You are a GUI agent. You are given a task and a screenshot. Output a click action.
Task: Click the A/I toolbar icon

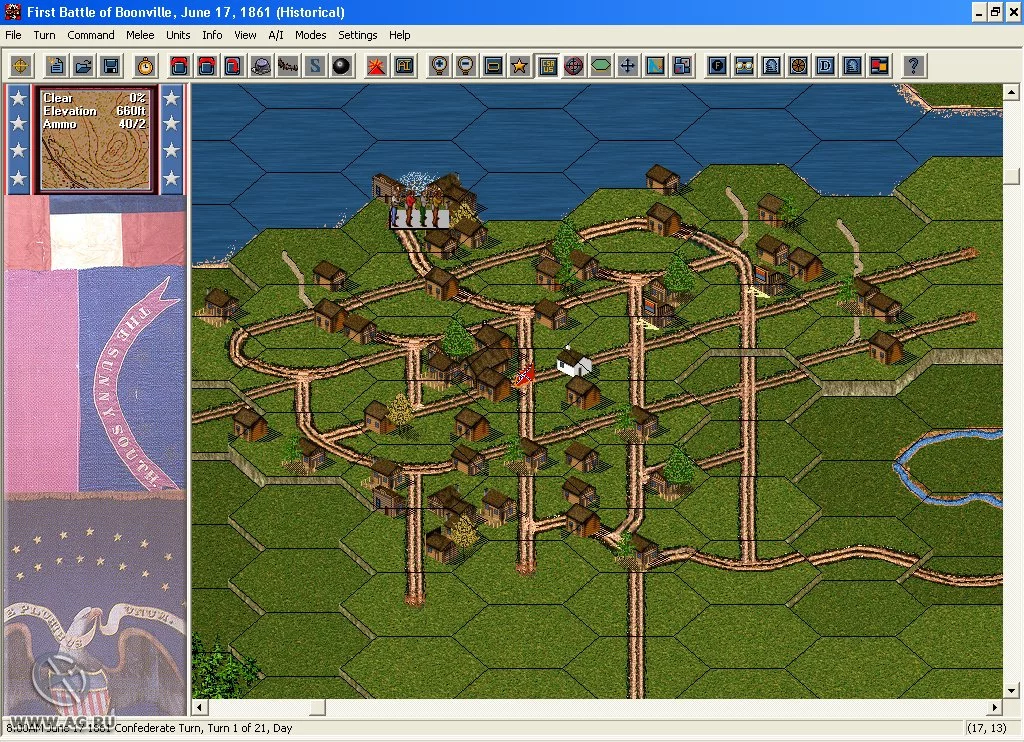[404, 66]
